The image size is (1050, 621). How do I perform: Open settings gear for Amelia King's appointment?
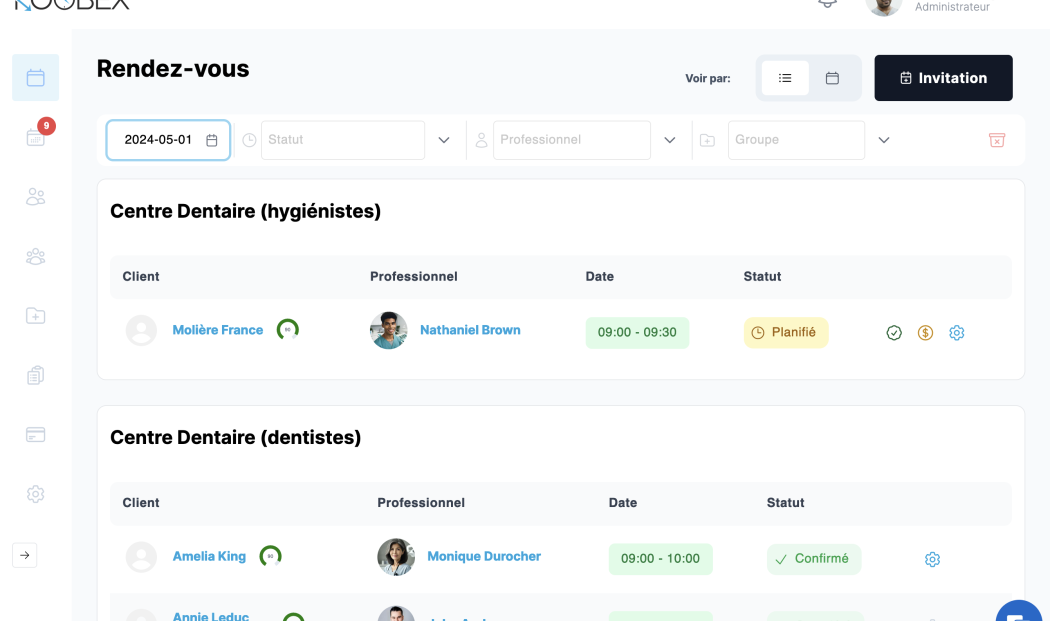tap(932, 559)
